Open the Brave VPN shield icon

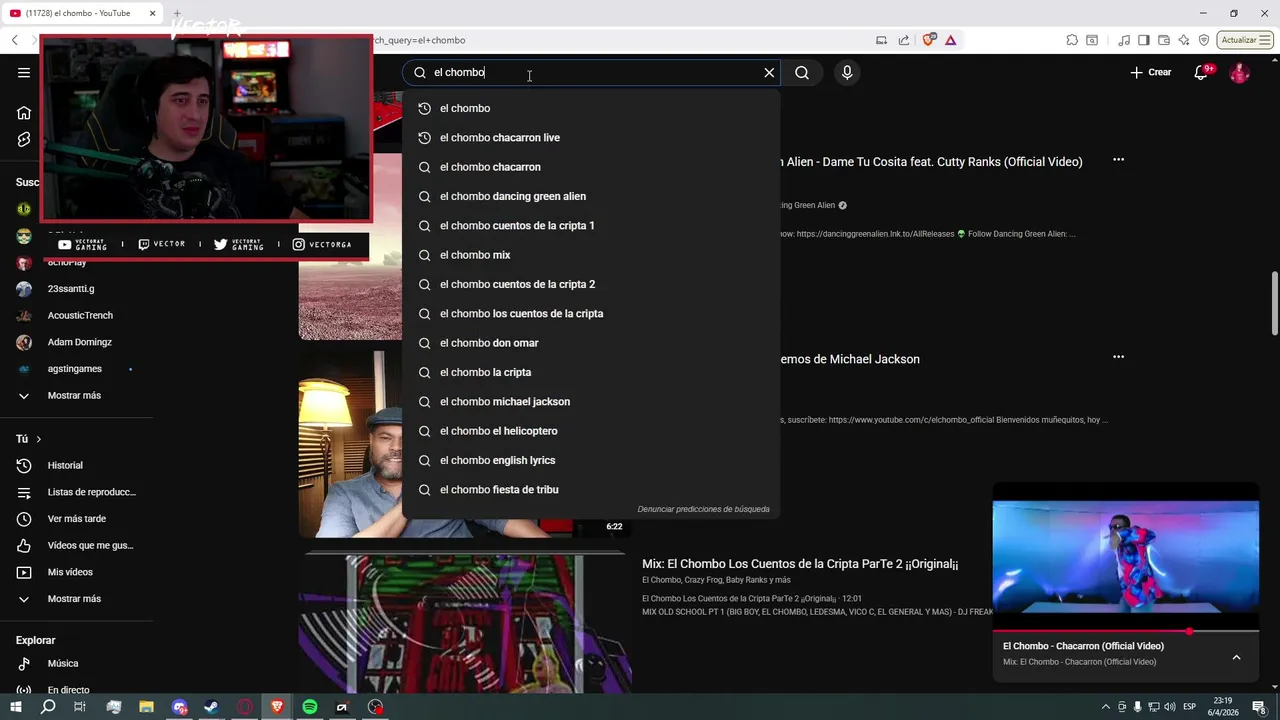(x=1204, y=40)
